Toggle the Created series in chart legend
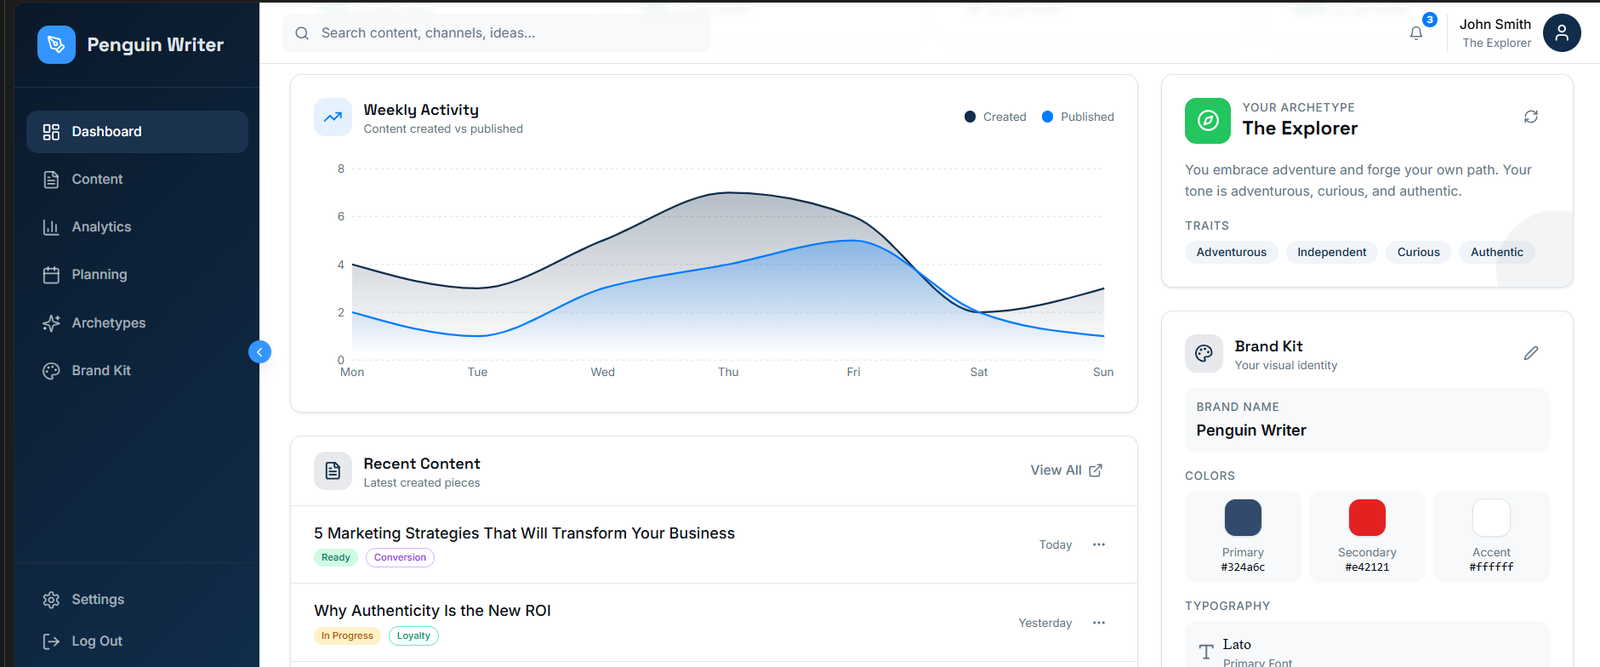This screenshot has width=1600, height=667. click(995, 117)
